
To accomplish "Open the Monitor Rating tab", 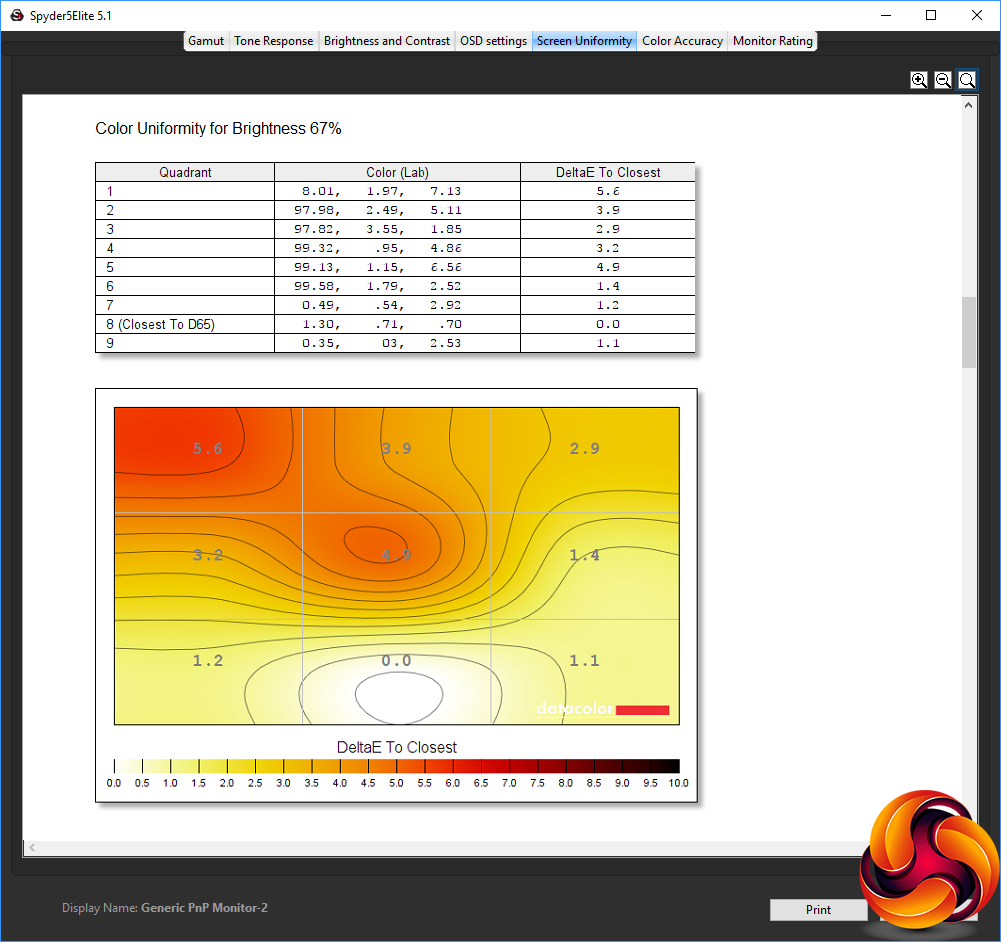I will coord(772,41).
